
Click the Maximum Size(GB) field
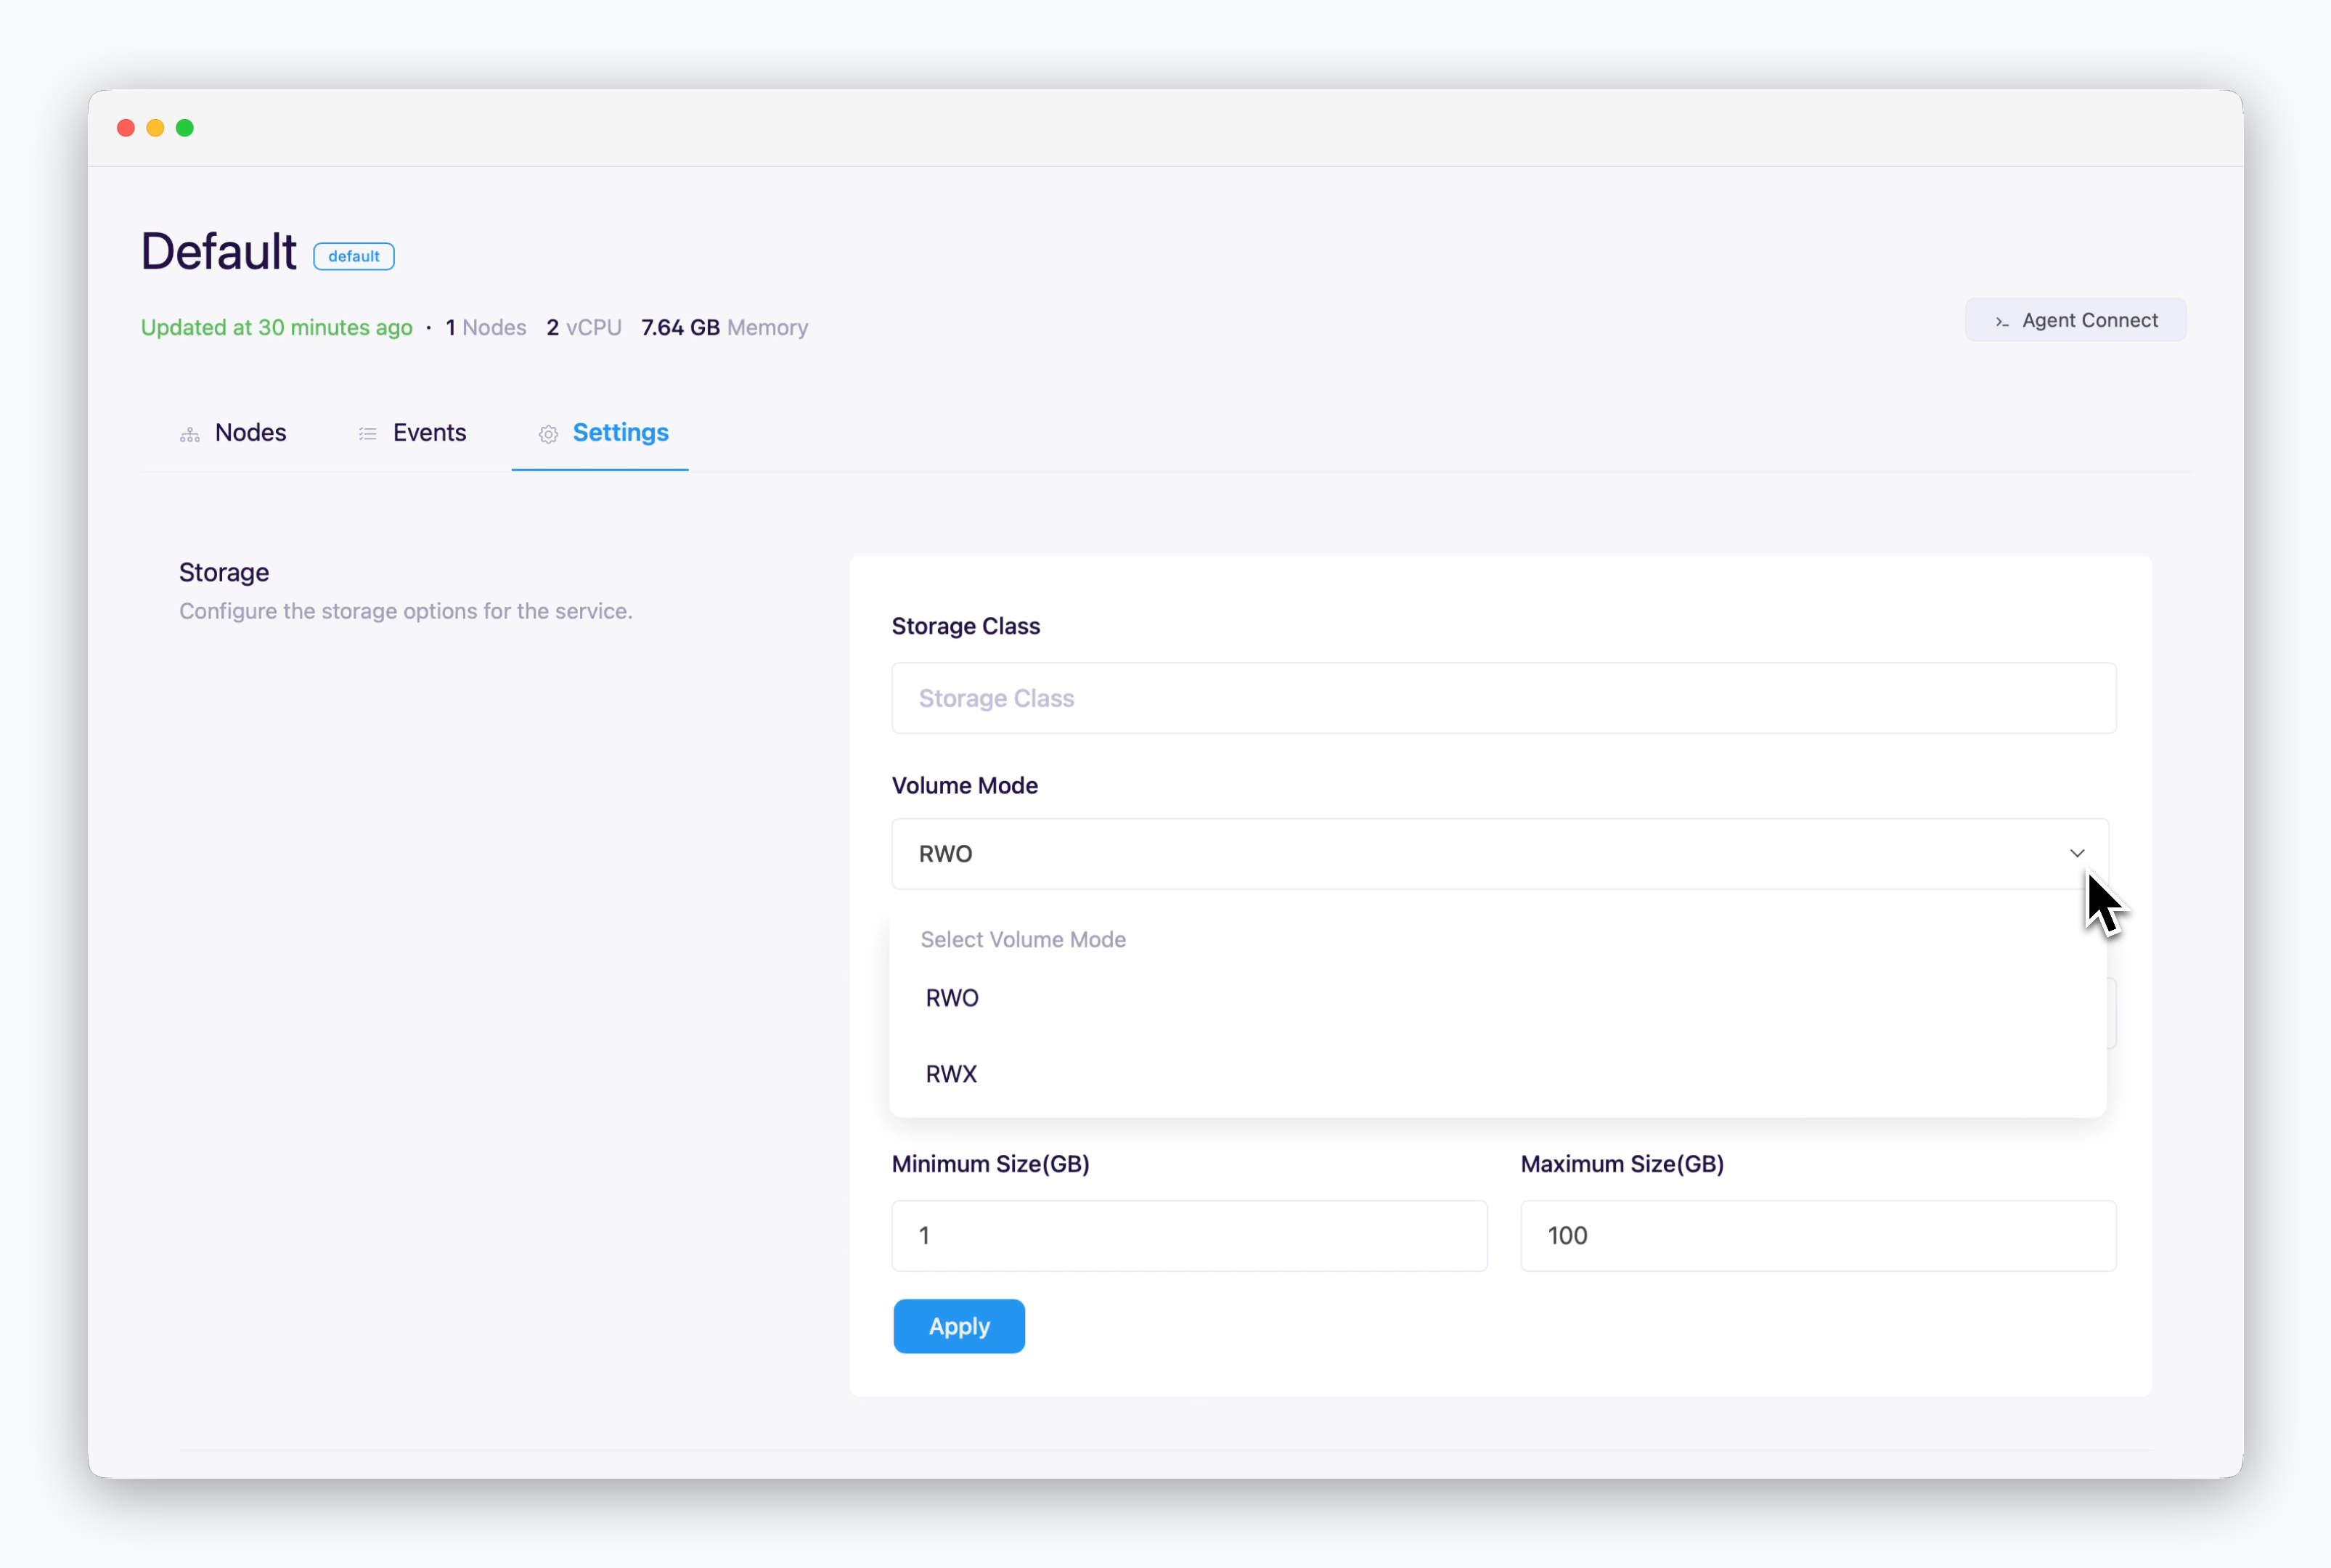tap(1818, 1236)
